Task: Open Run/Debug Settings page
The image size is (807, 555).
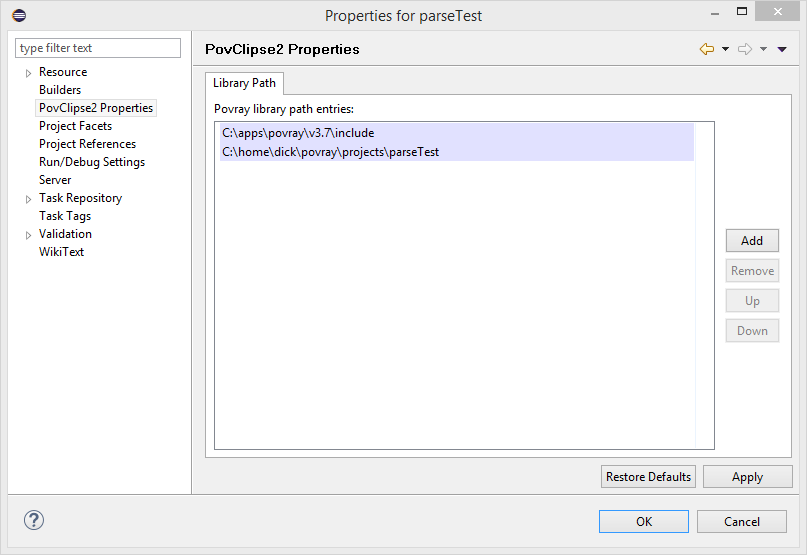Action: pos(92,162)
